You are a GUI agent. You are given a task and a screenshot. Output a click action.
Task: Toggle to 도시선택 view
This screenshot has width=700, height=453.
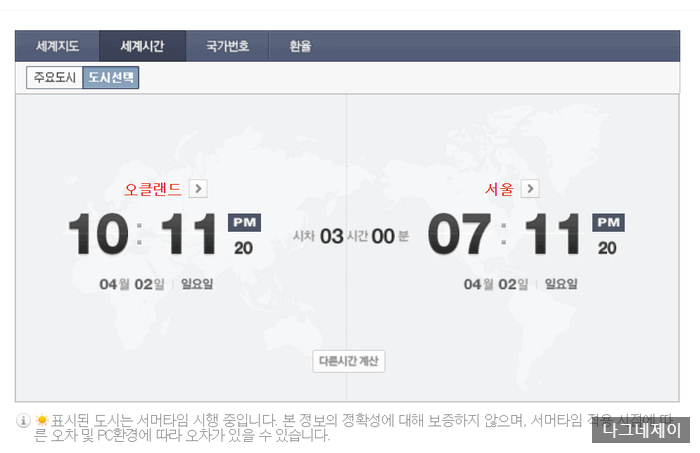tap(111, 78)
